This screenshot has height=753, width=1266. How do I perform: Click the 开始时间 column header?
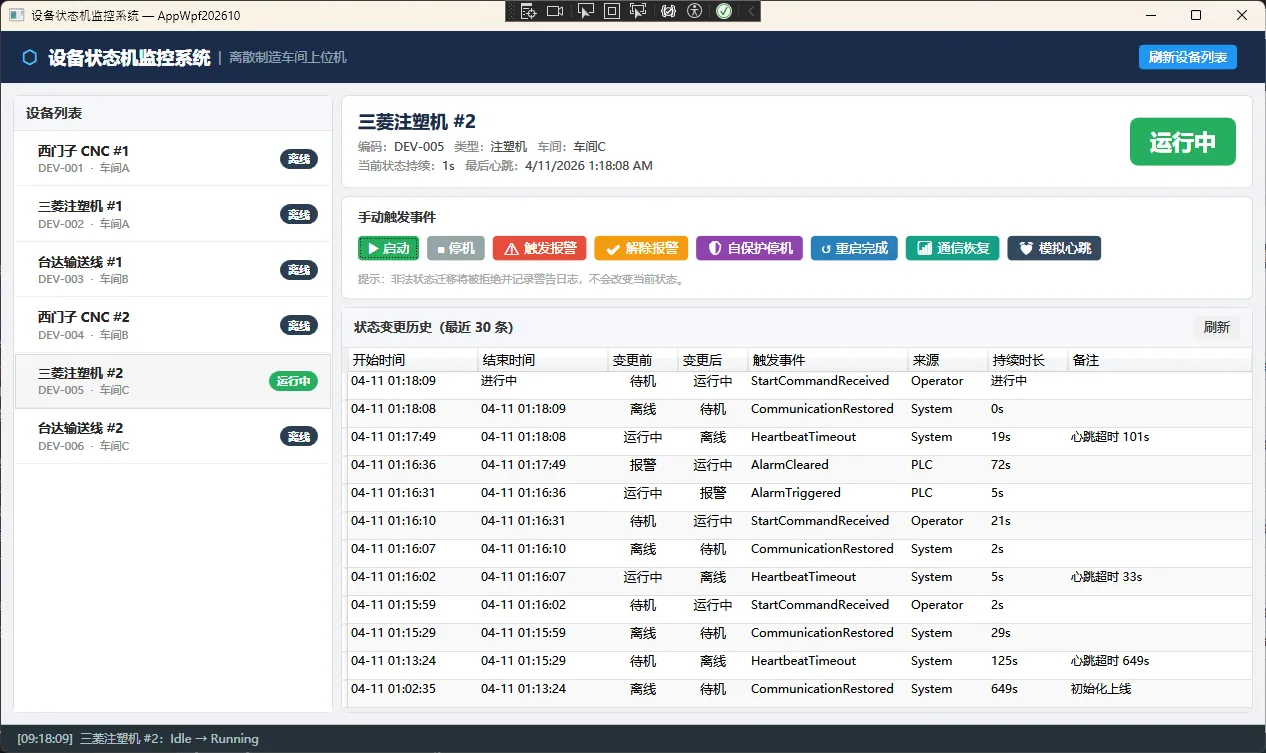(x=412, y=360)
